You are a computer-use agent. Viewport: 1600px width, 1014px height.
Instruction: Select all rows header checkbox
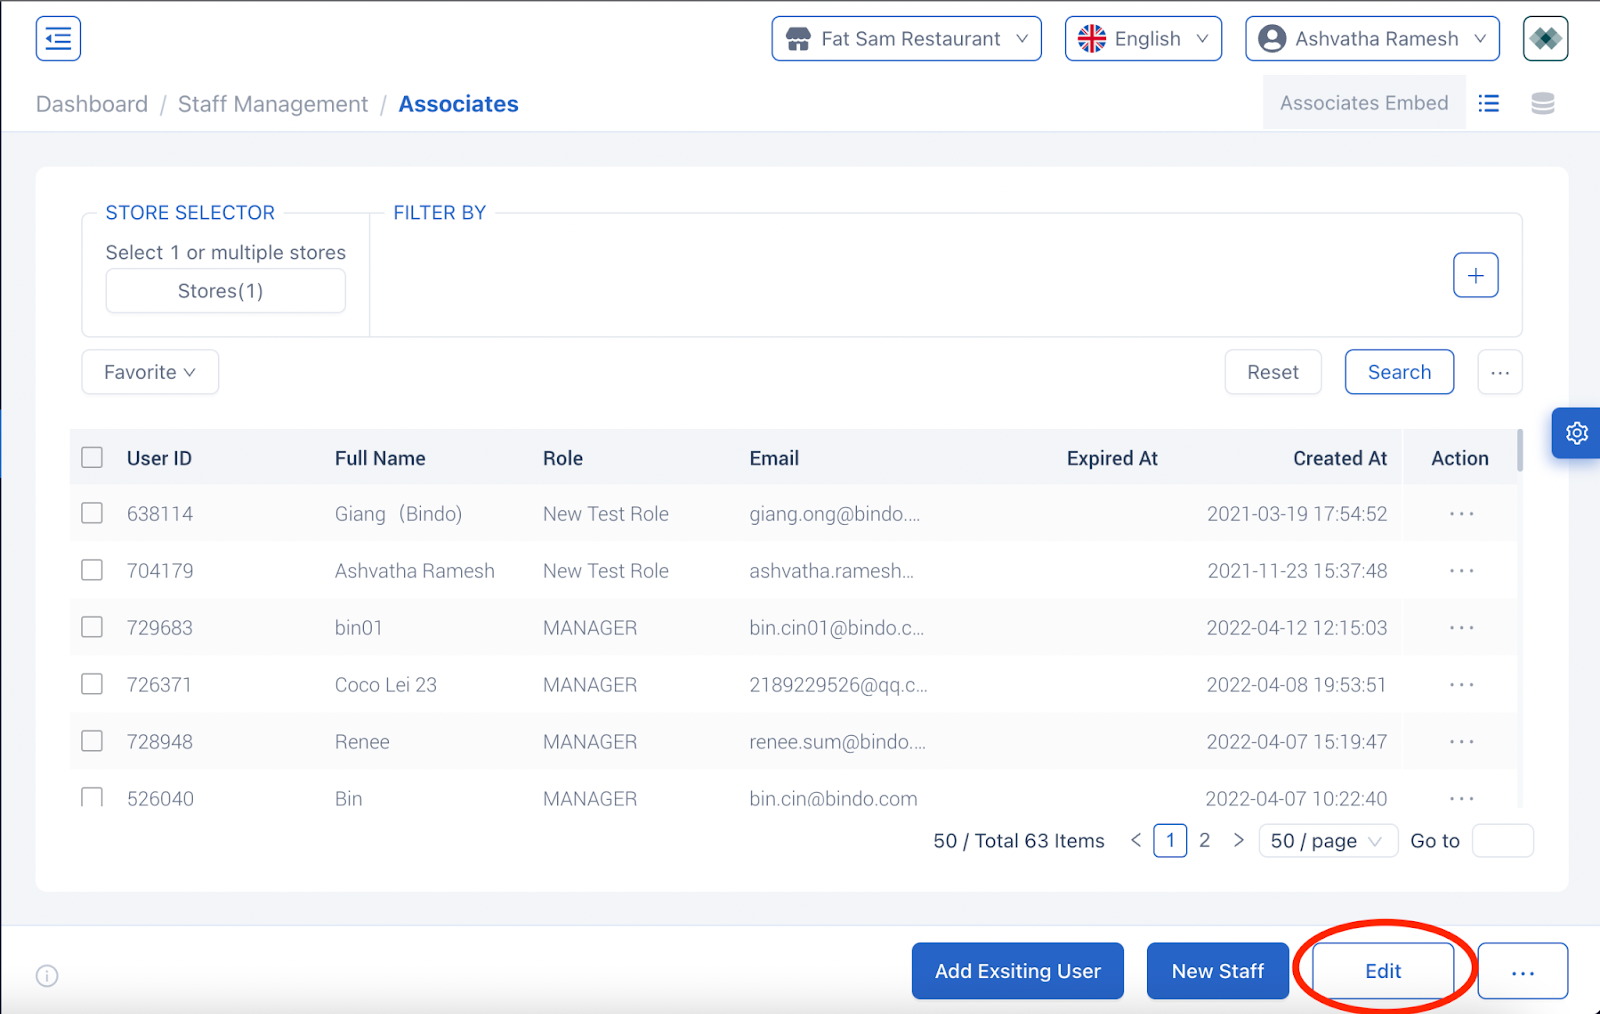point(92,458)
